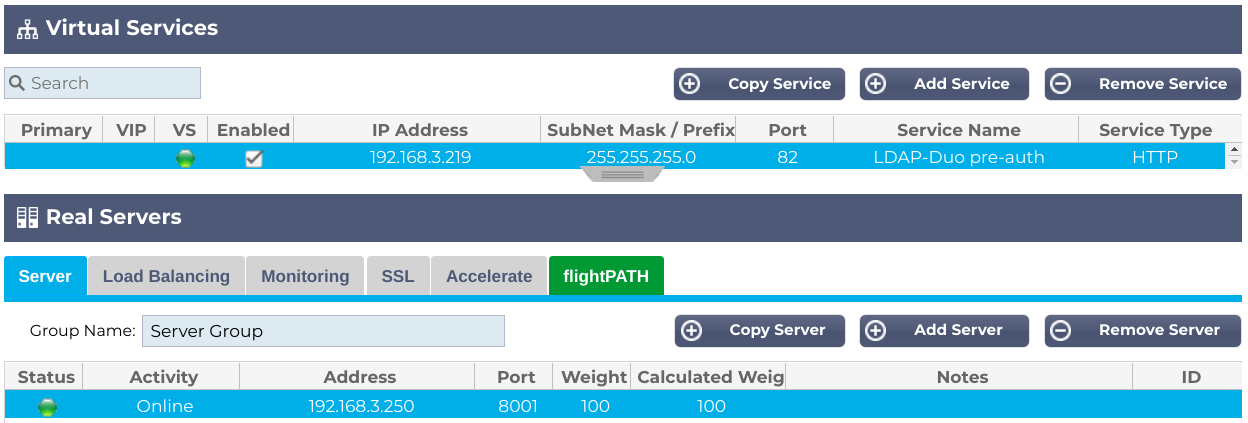This screenshot has width=1248, height=423.
Task: Click the Virtual Services network hierarchy icon
Action: (x=27, y=29)
